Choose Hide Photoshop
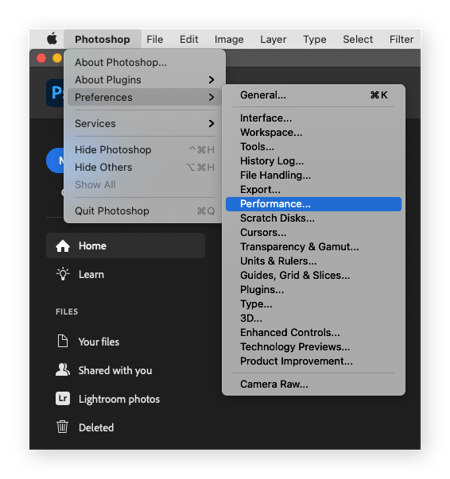Viewport: 450px width, 479px height. point(144,150)
